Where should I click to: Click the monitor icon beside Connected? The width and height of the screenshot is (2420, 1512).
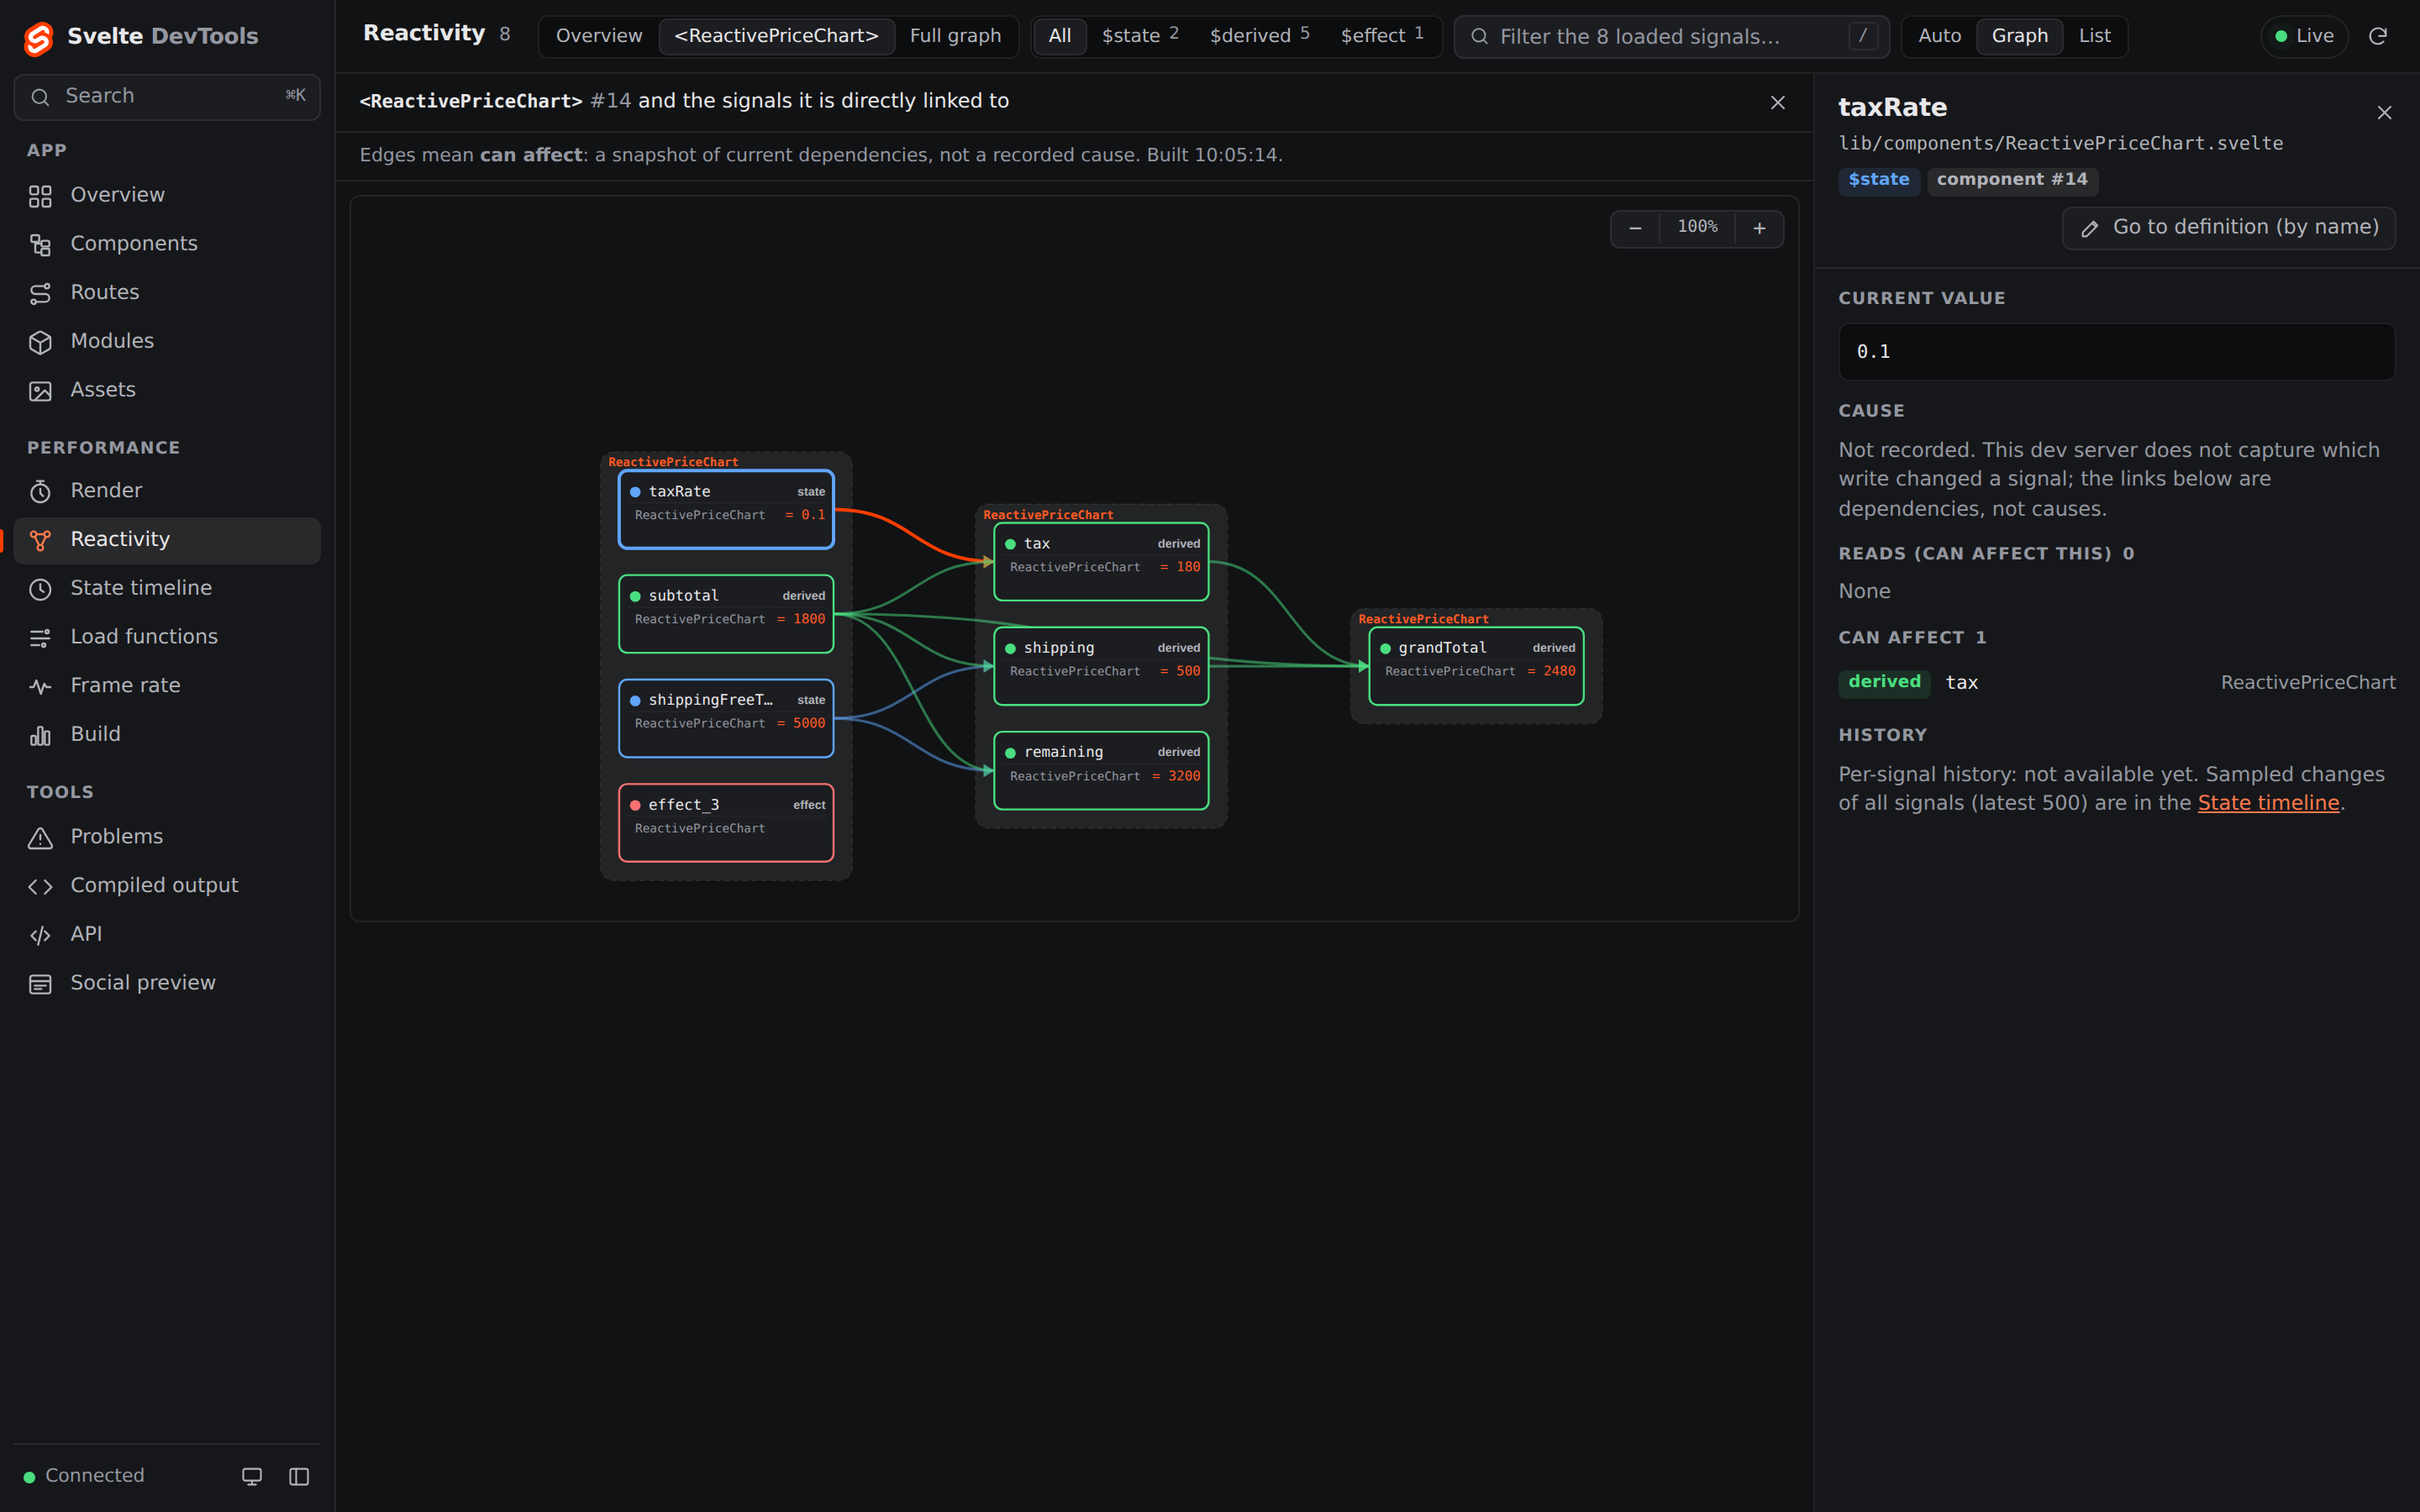252,1476
